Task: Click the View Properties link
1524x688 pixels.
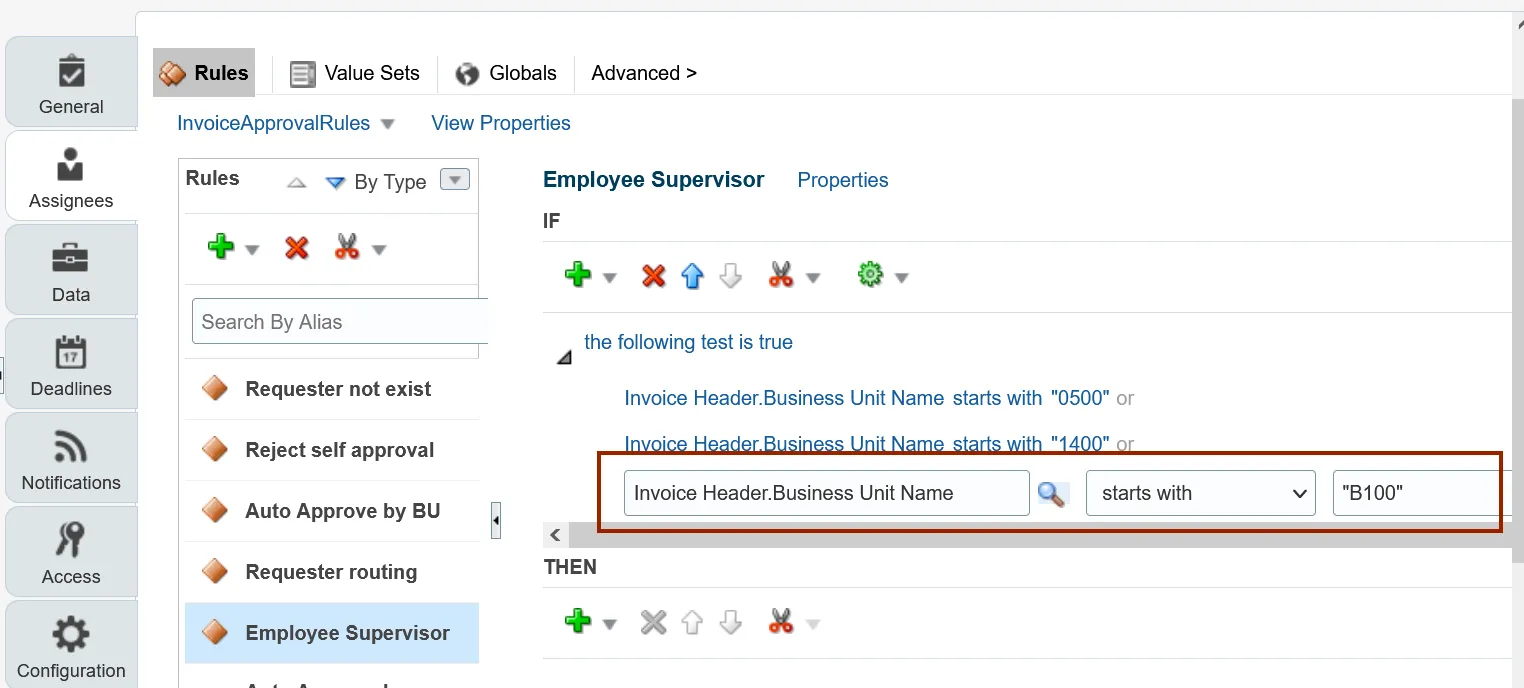Action: 501,123
